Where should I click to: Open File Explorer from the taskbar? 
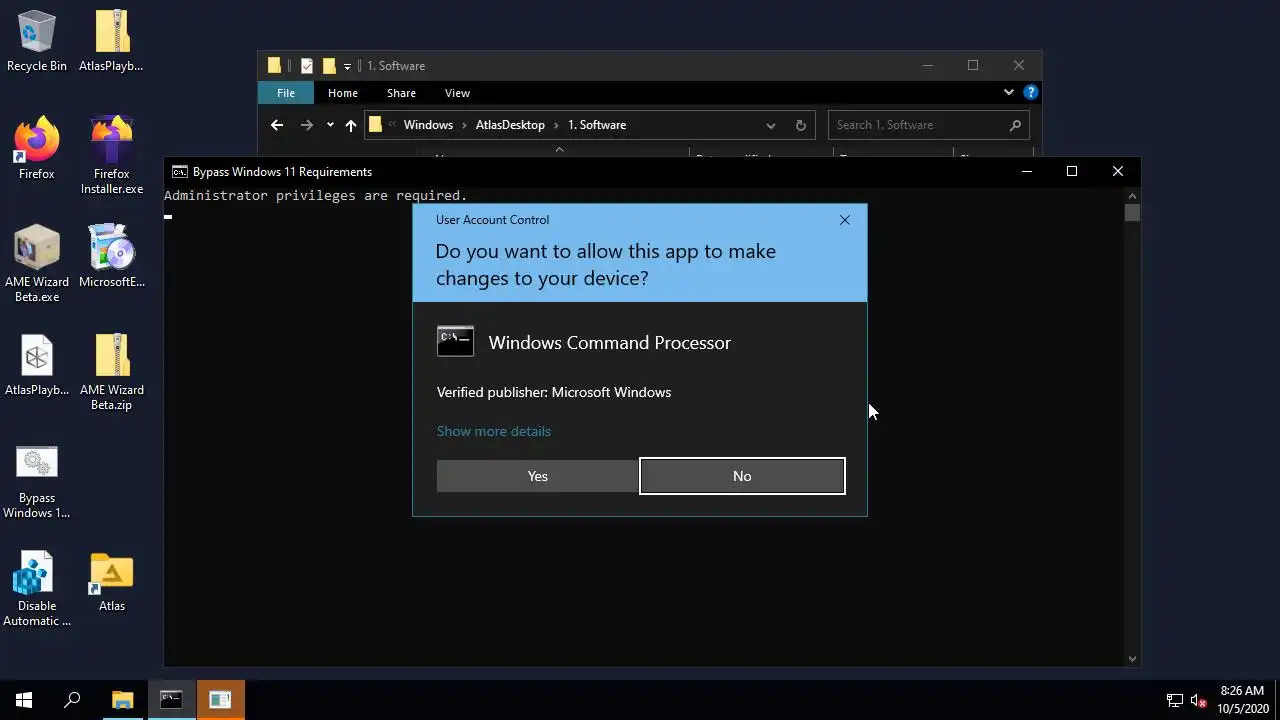tap(122, 700)
